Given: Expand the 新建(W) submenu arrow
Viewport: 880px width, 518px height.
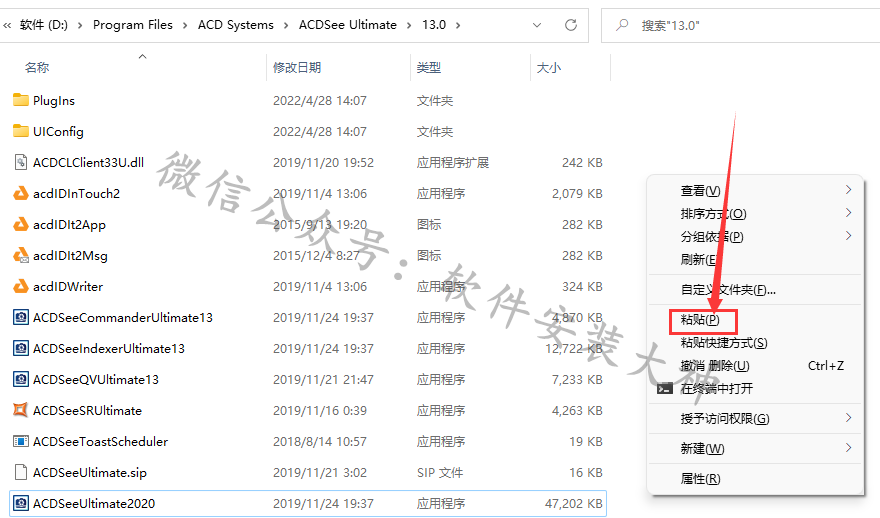Looking at the screenshot, I should [848, 448].
